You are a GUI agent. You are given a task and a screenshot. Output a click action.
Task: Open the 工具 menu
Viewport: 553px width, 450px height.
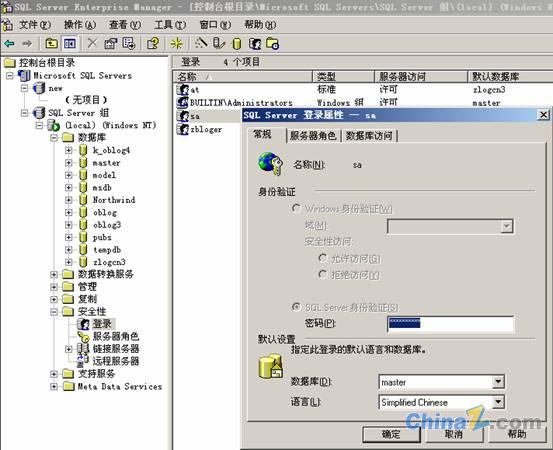(170, 25)
